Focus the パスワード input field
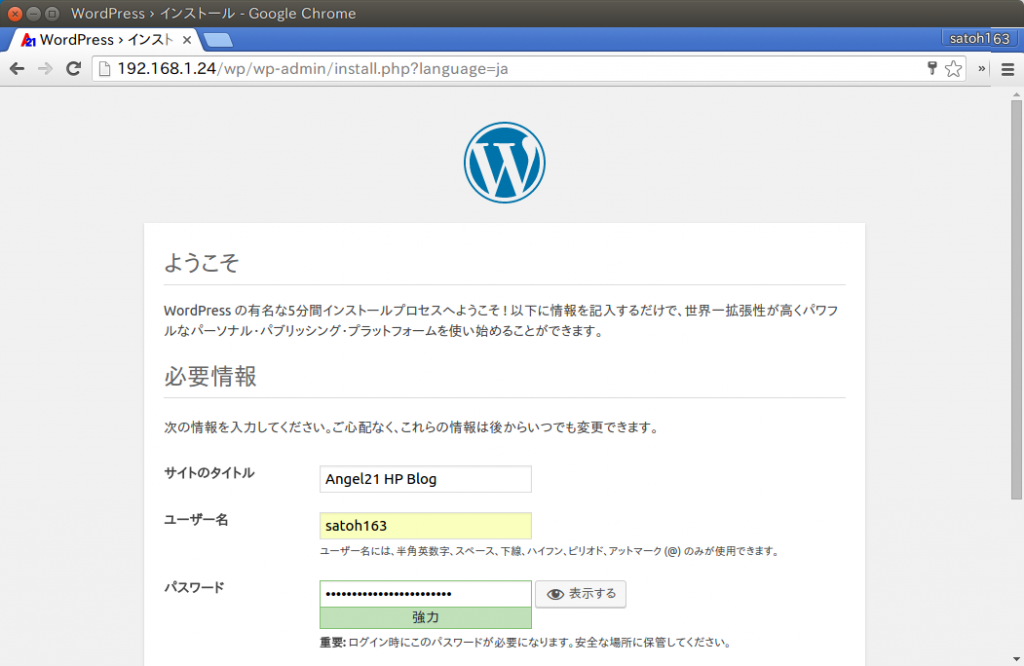1024x666 pixels. (425, 594)
